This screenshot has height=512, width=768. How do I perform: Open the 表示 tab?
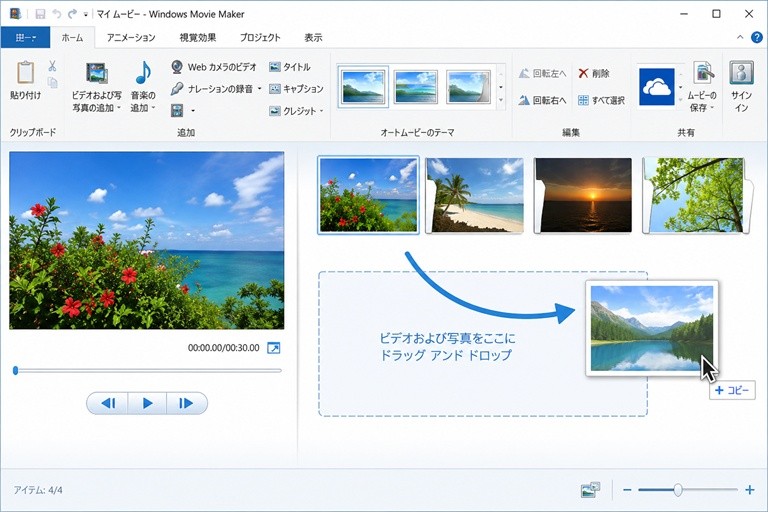tap(313, 38)
